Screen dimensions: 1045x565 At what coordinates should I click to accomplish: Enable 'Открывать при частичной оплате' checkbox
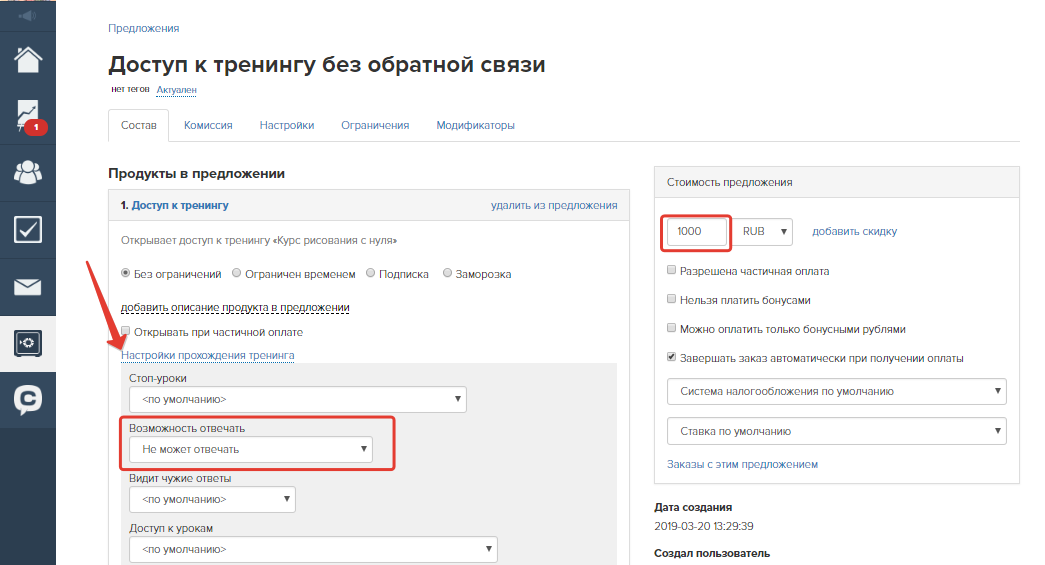[x=125, y=331]
